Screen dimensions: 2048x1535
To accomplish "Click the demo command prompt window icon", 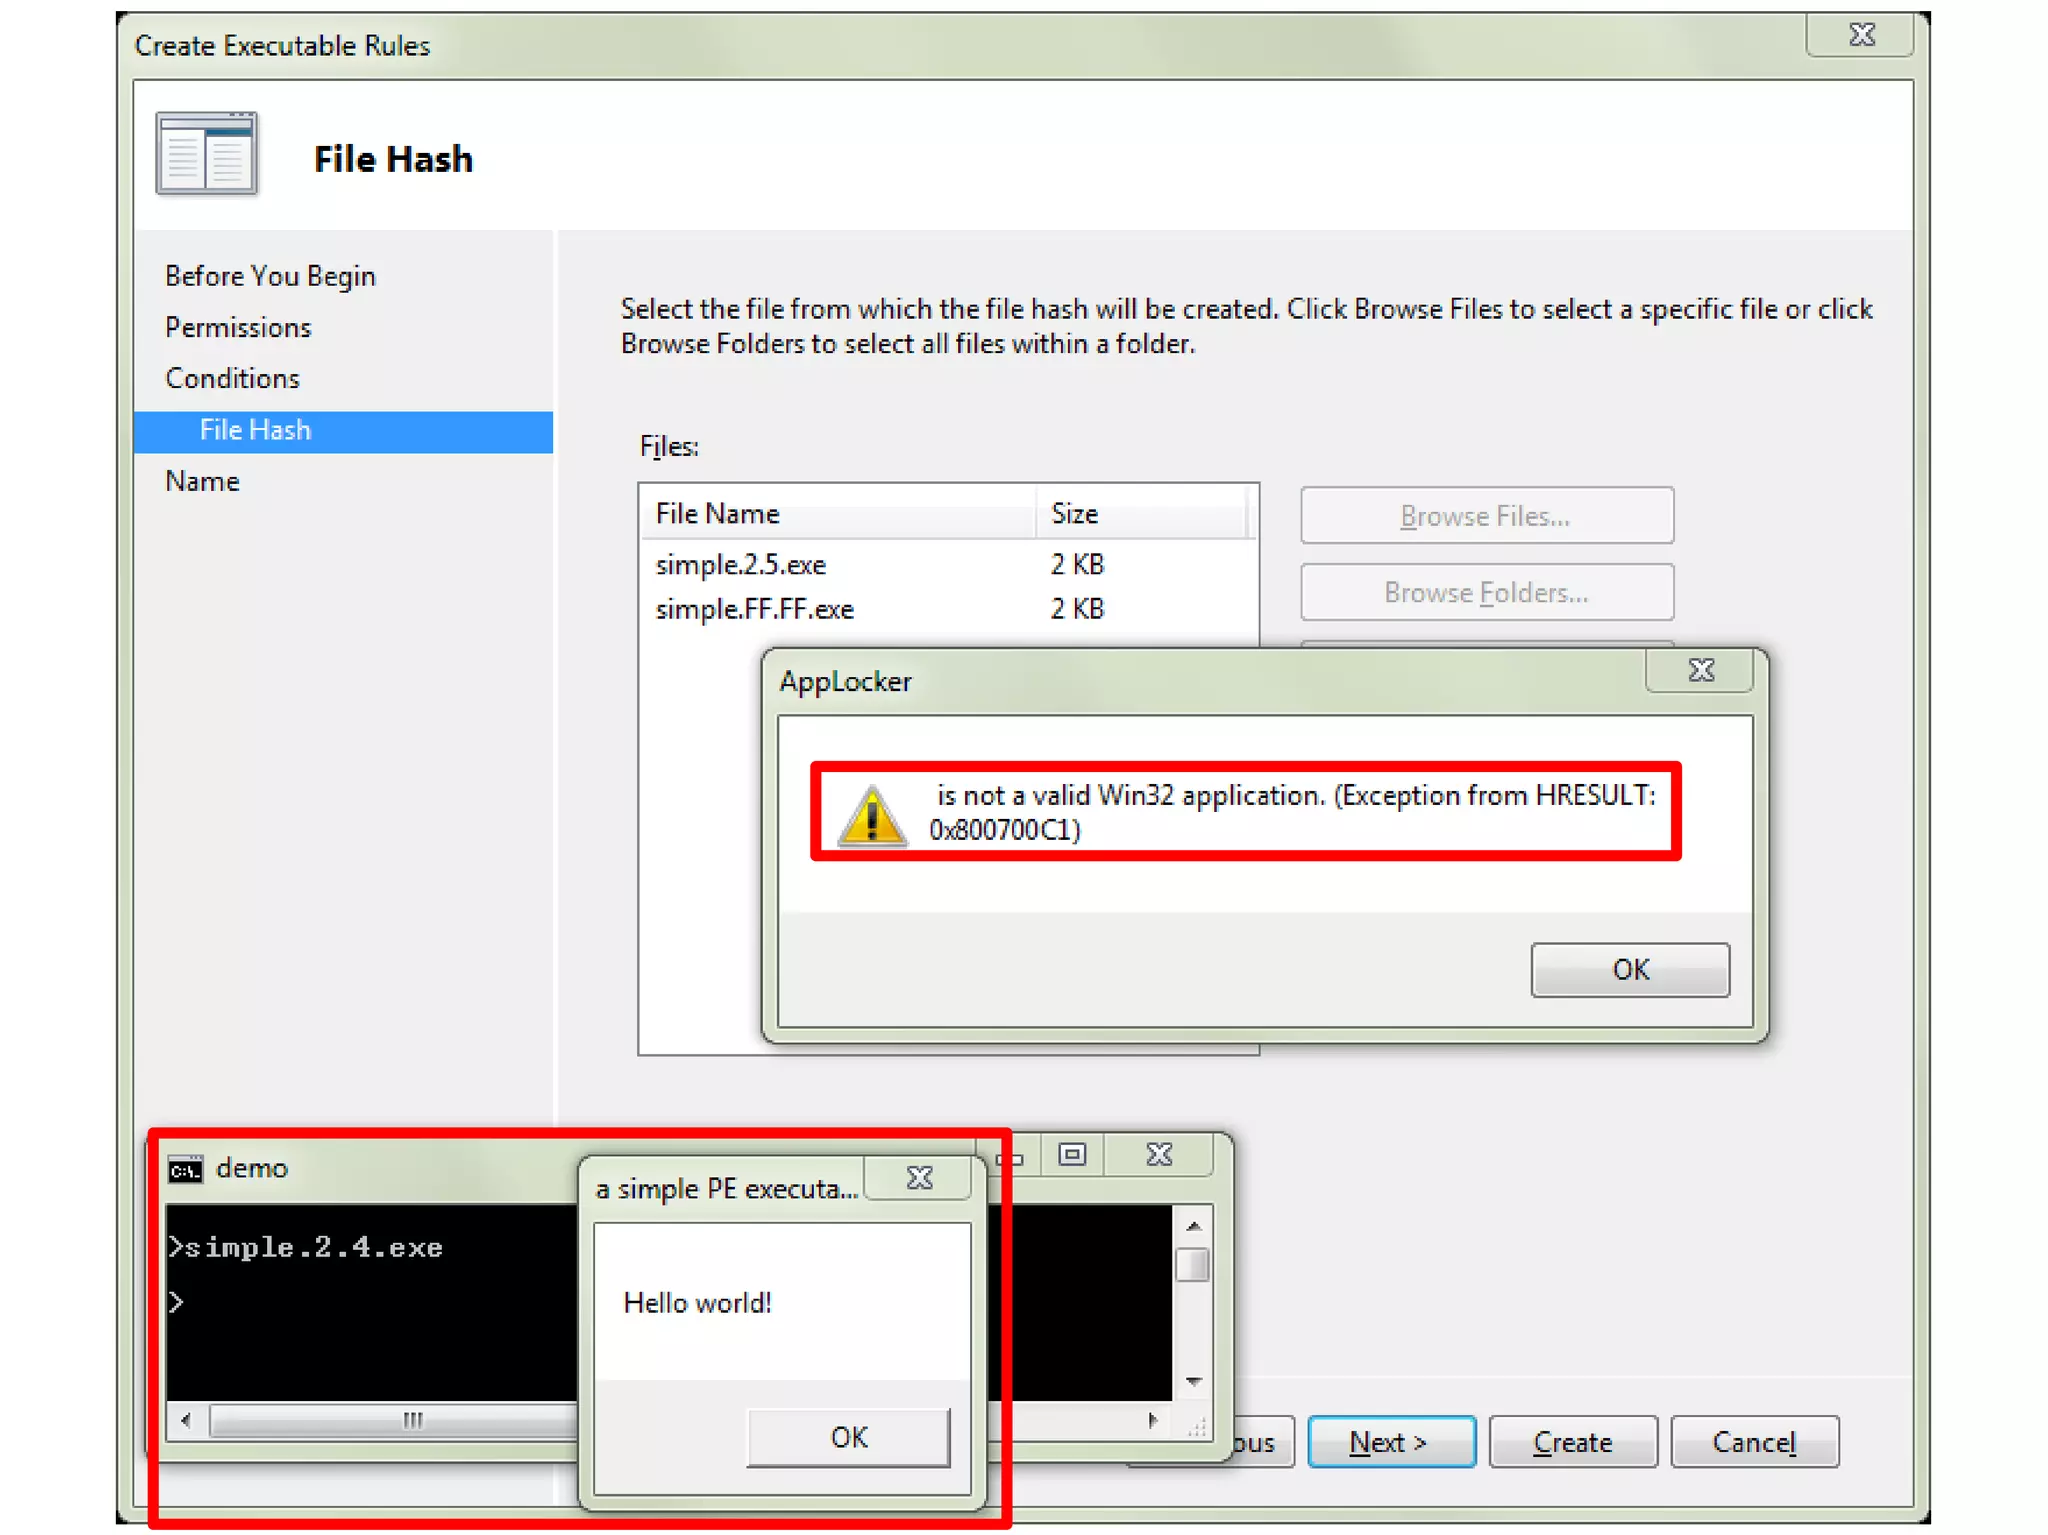I will click(186, 1169).
